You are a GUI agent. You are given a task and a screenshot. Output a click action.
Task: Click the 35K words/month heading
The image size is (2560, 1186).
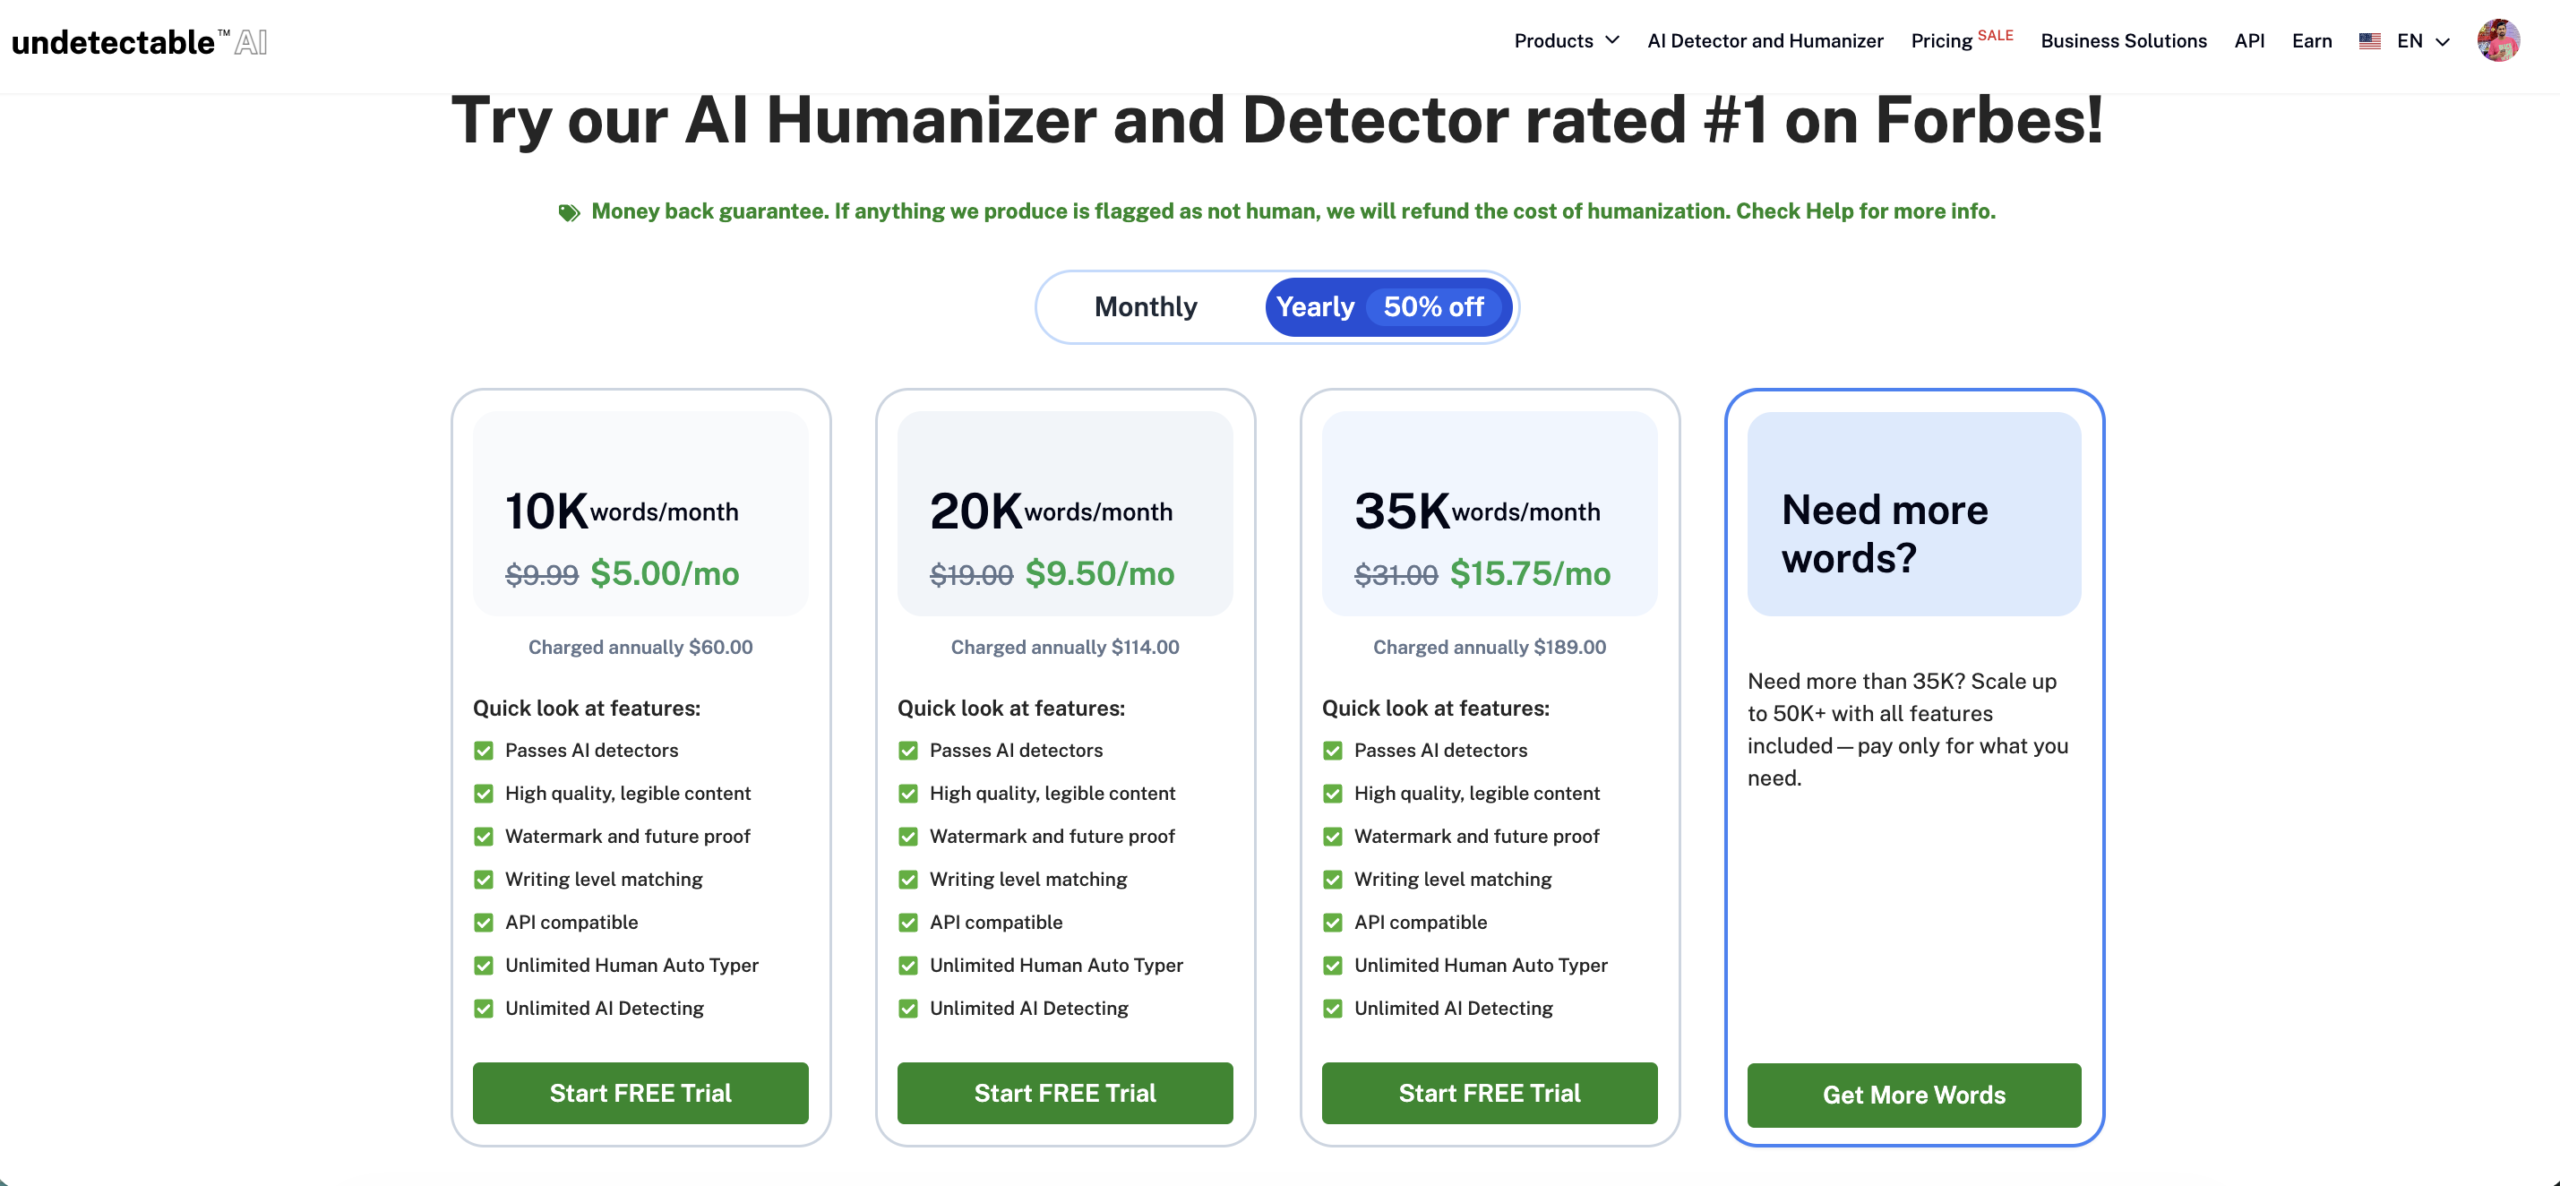pos(1477,511)
